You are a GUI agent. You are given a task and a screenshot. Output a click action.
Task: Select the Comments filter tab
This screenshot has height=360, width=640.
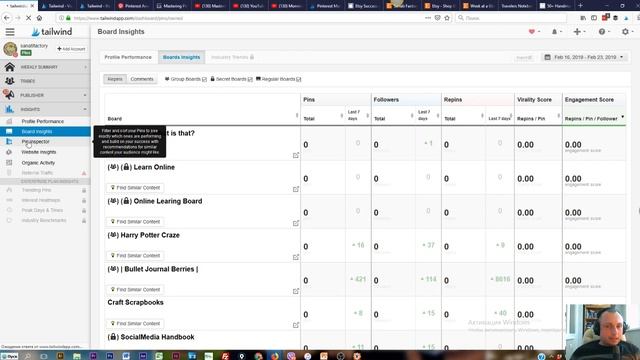[142, 79]
